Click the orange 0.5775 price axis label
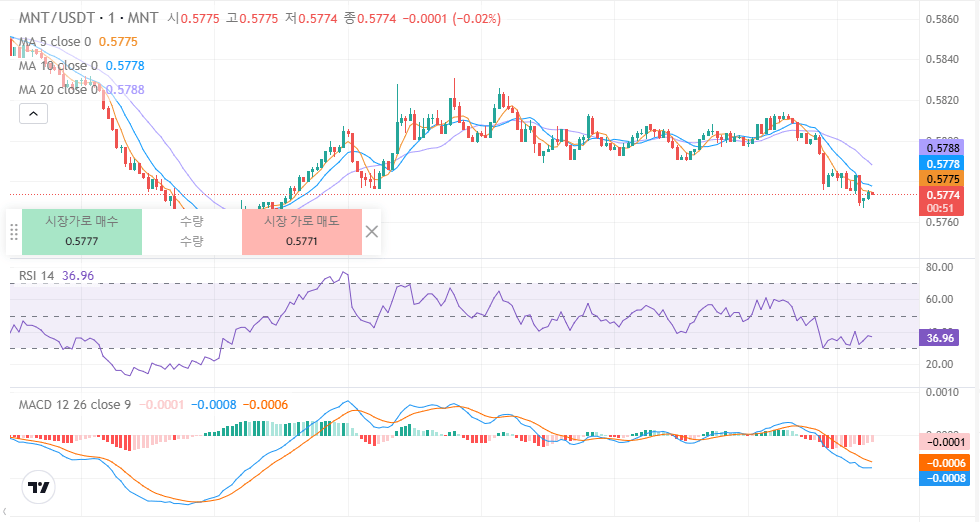This screenshot has width=980, height=522. [941, 179]
